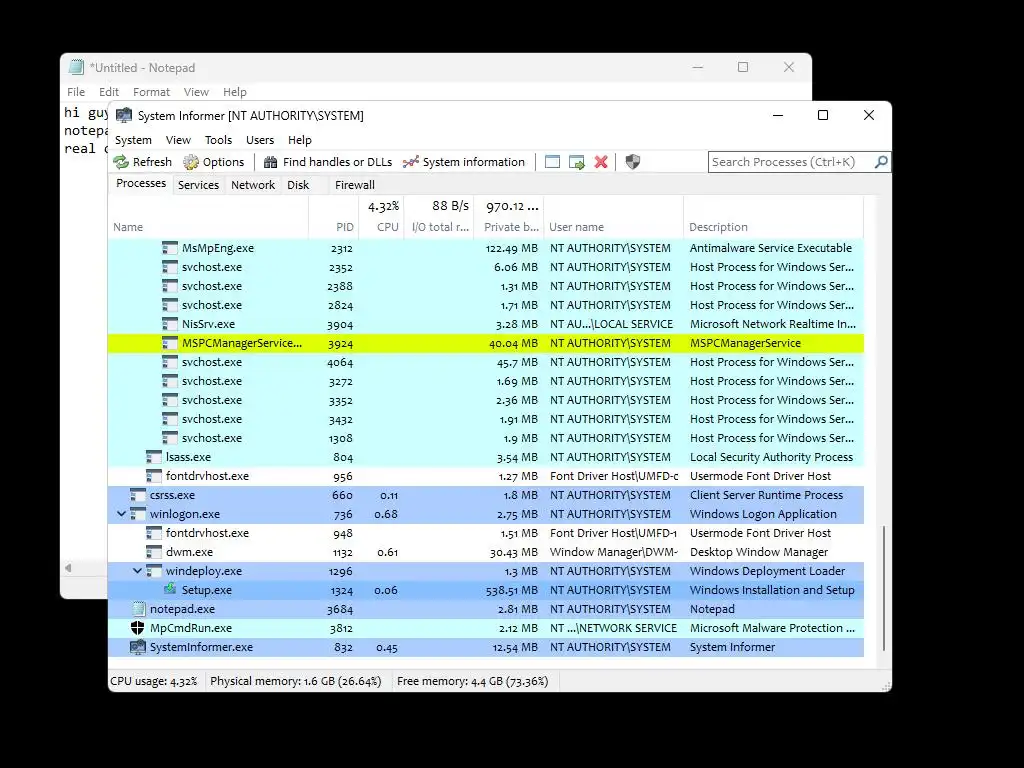Click the MpCmdRun.exe shield icon
1024x768 pixels.
pos(137,628)
